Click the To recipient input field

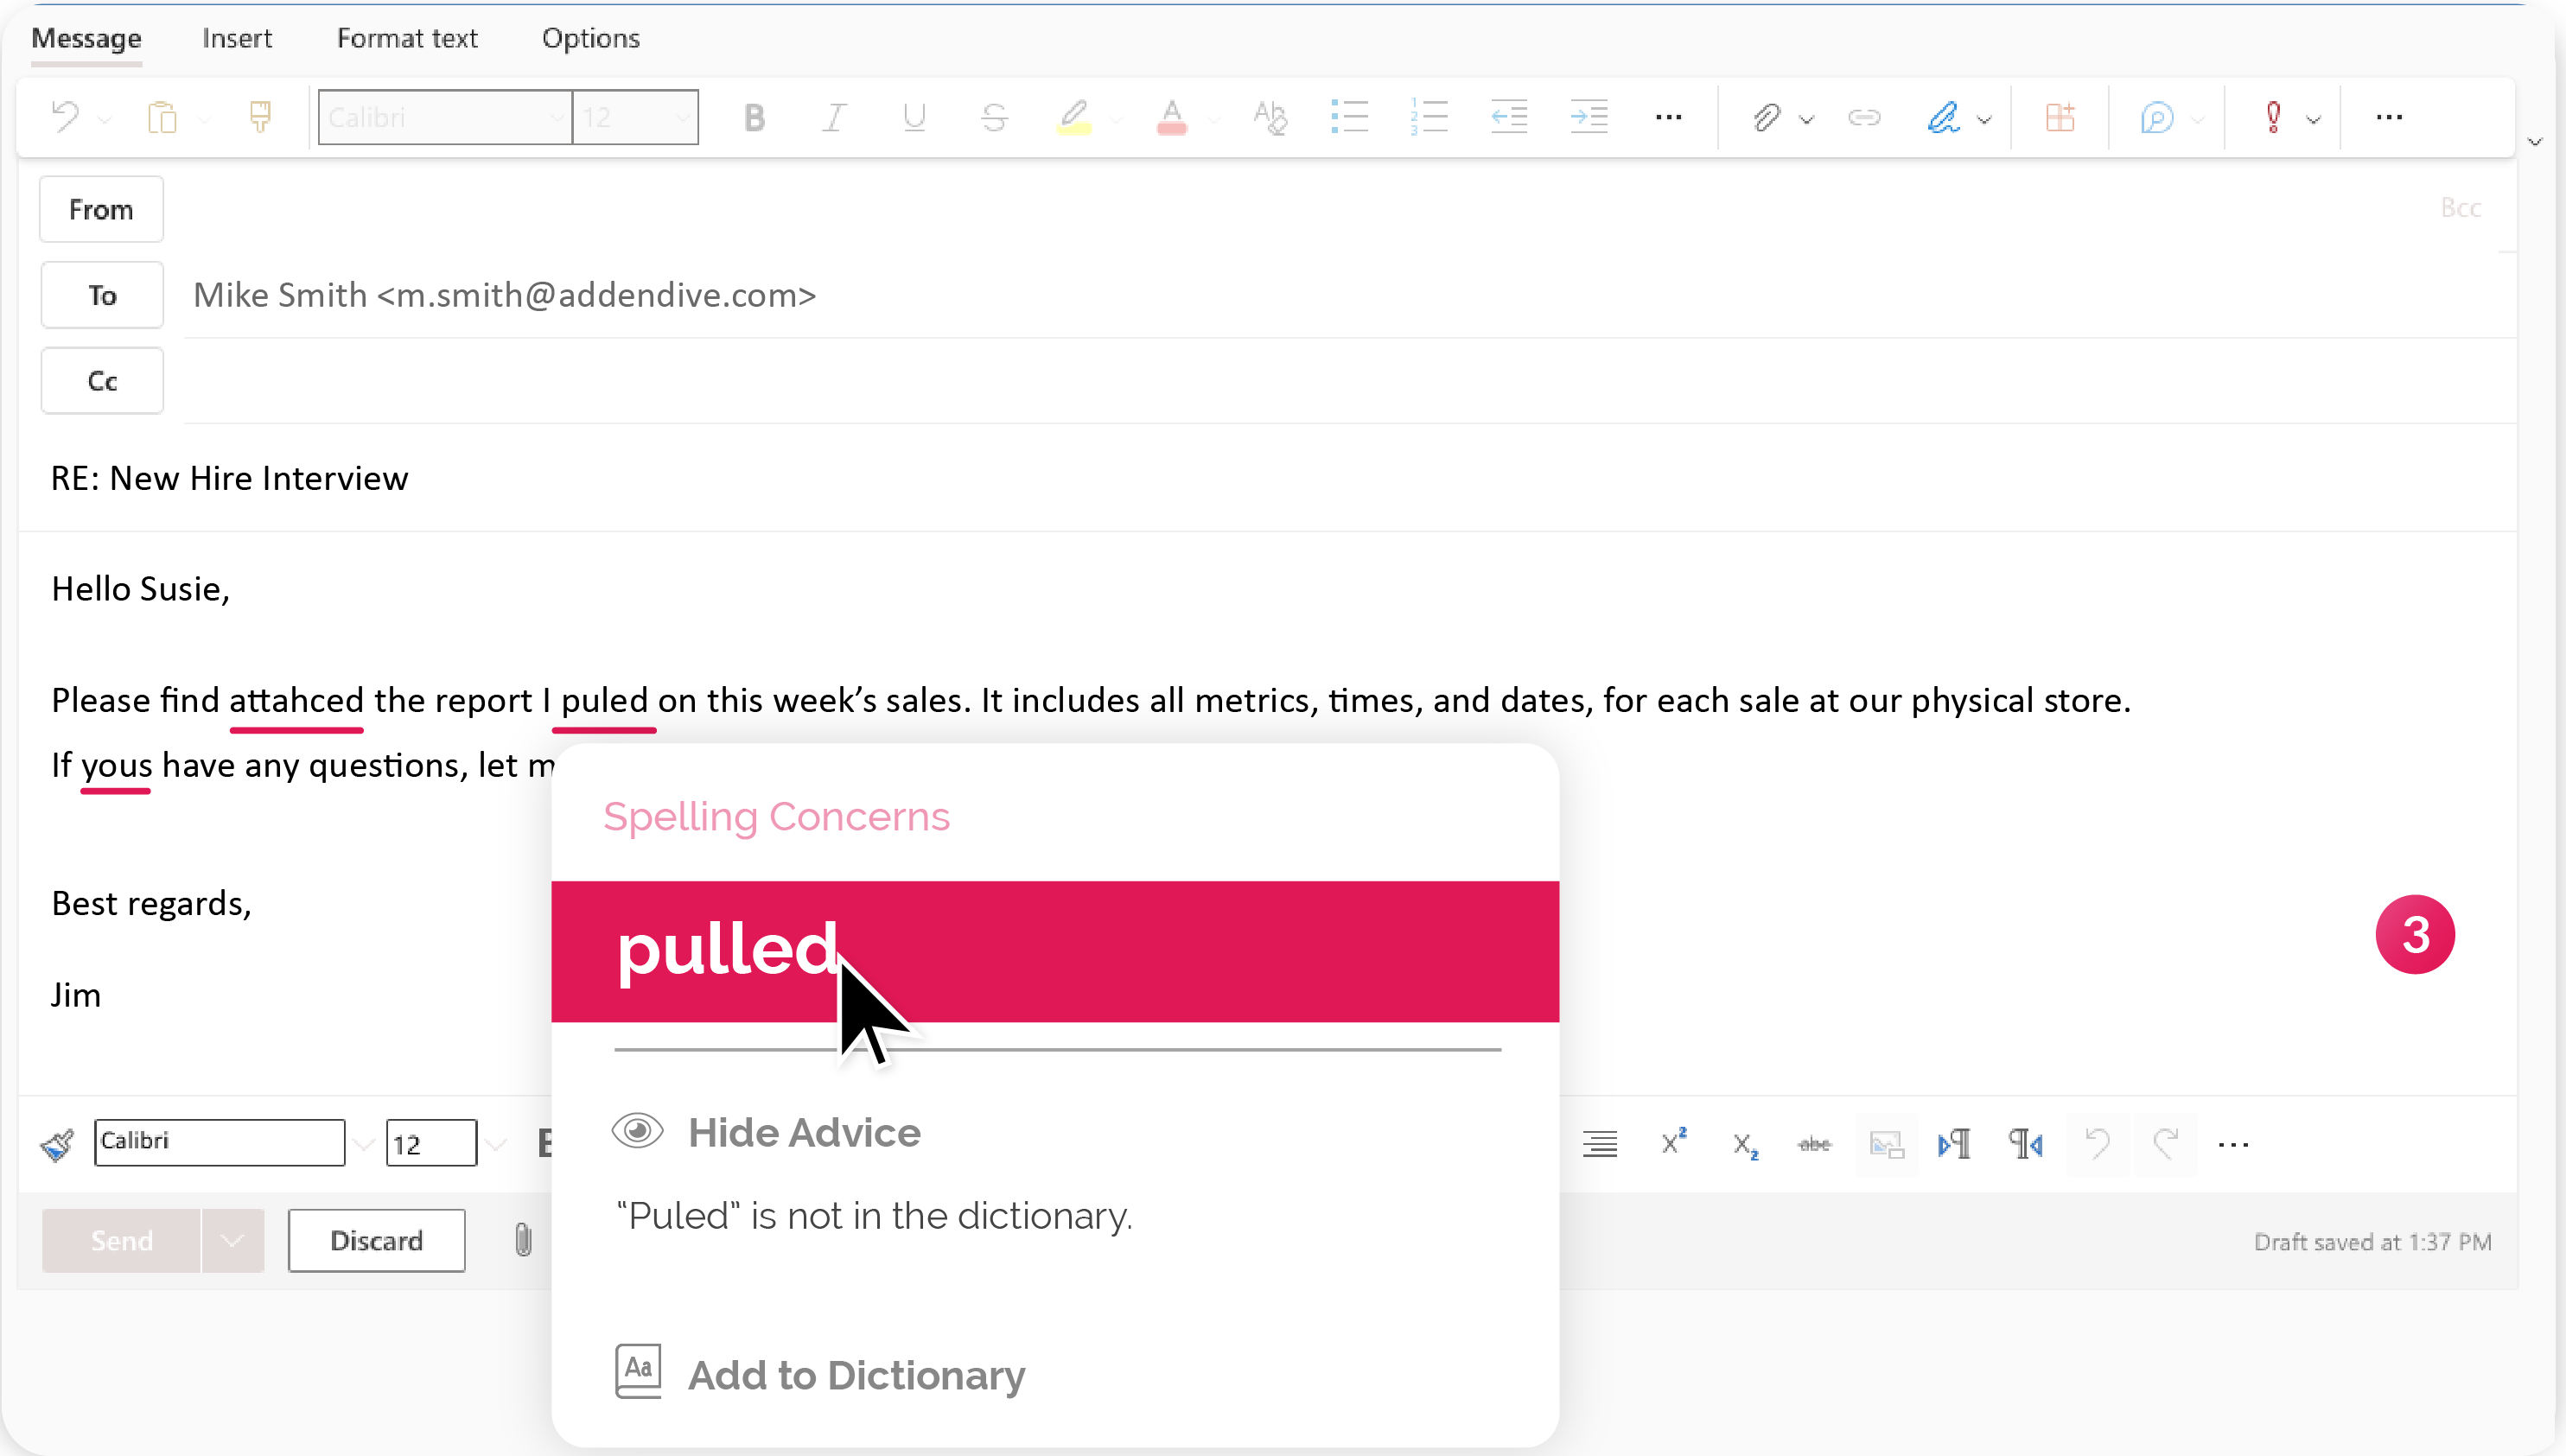(1341, 295)
